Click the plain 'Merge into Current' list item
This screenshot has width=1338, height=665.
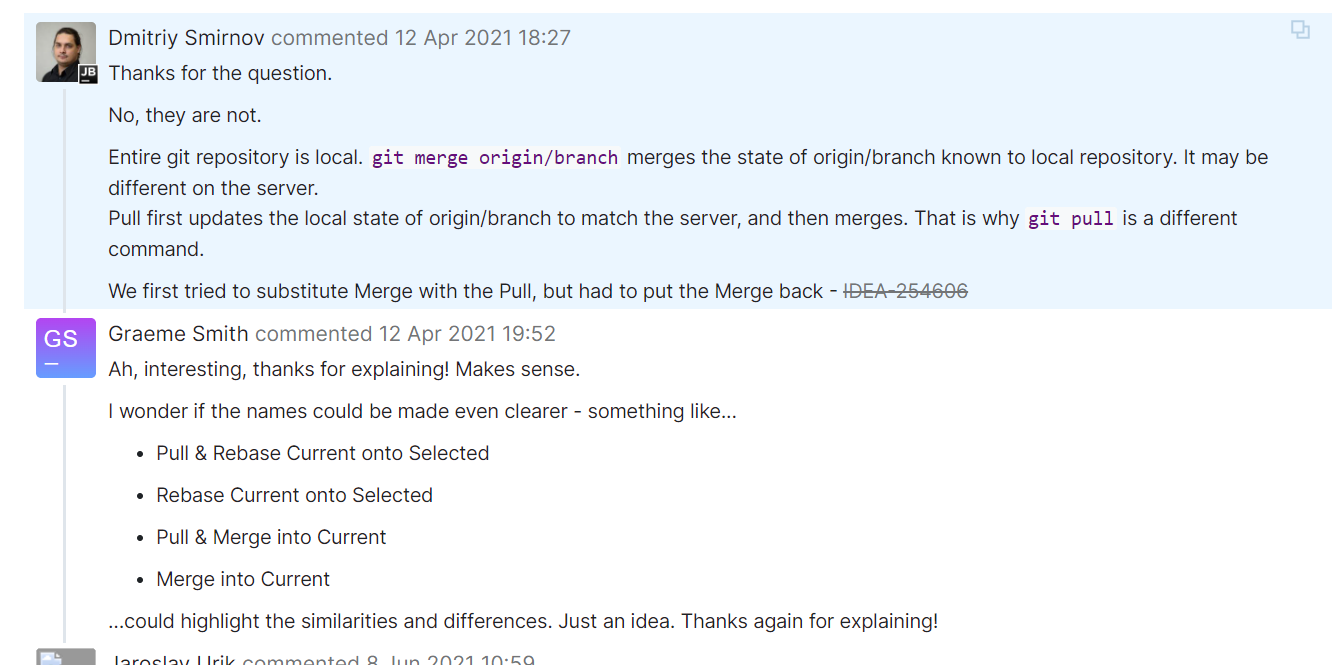pyautogui.click(x=243, y=579)
